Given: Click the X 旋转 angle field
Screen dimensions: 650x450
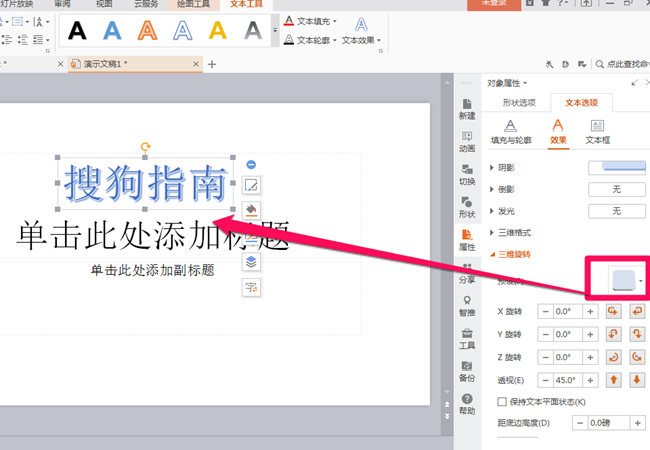Looking at the screenshot, I should click(x=568, y=311).
